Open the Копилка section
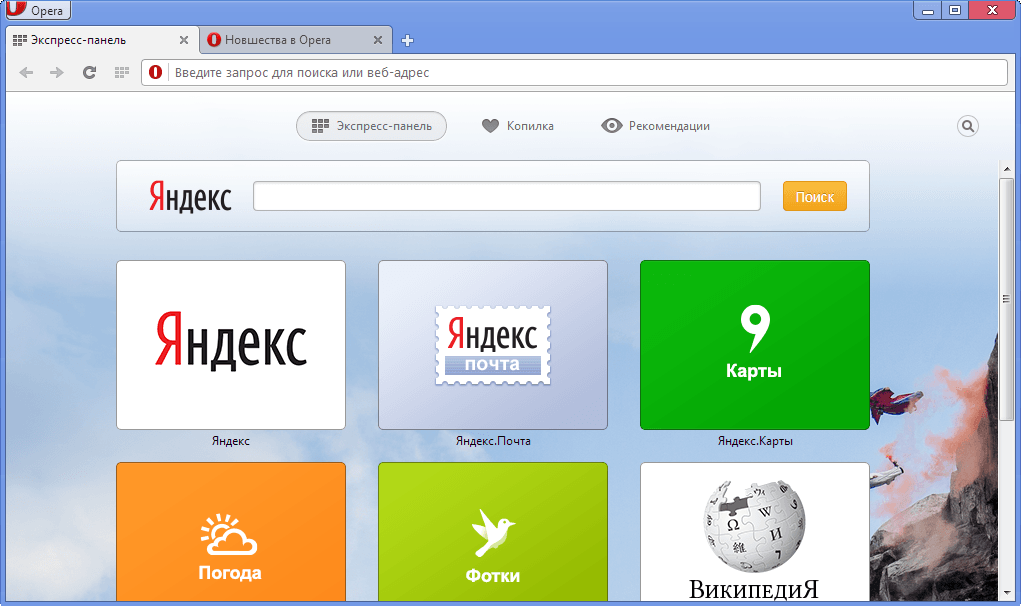This screenshot has height=606, width=1021. (x=518, y=126)
